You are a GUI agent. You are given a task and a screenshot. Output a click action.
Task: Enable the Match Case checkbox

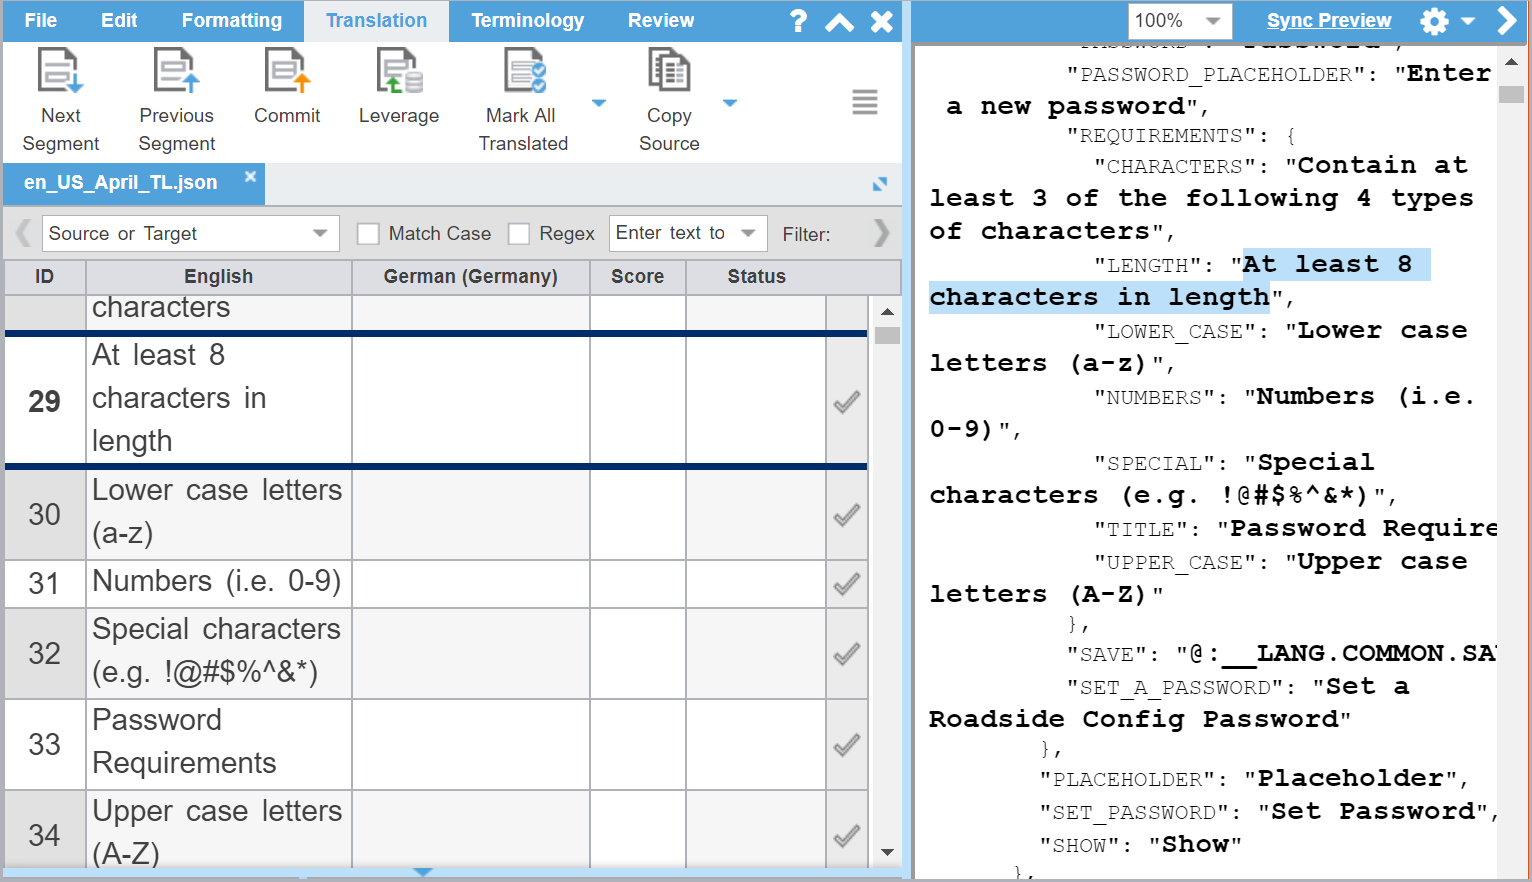(369, 234)
